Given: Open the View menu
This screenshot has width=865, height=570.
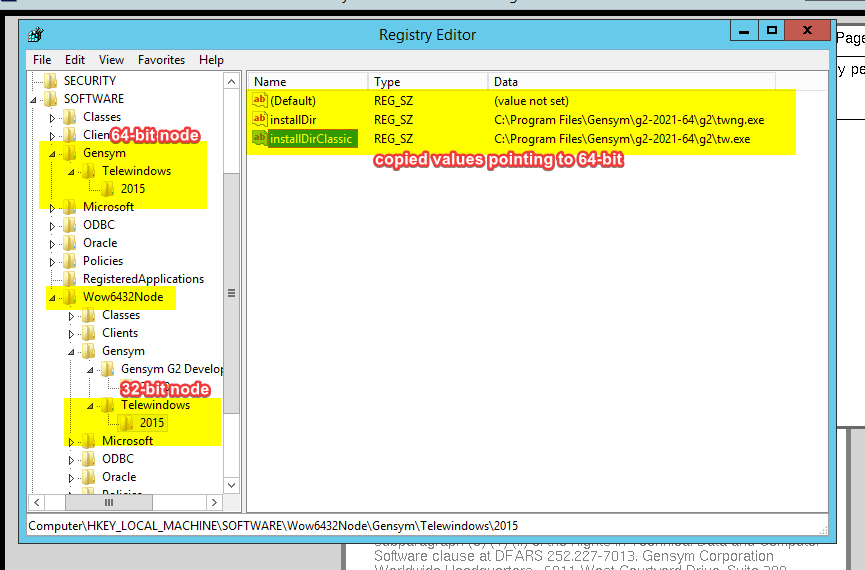Looking at the screenshot, I should [111, 60].
